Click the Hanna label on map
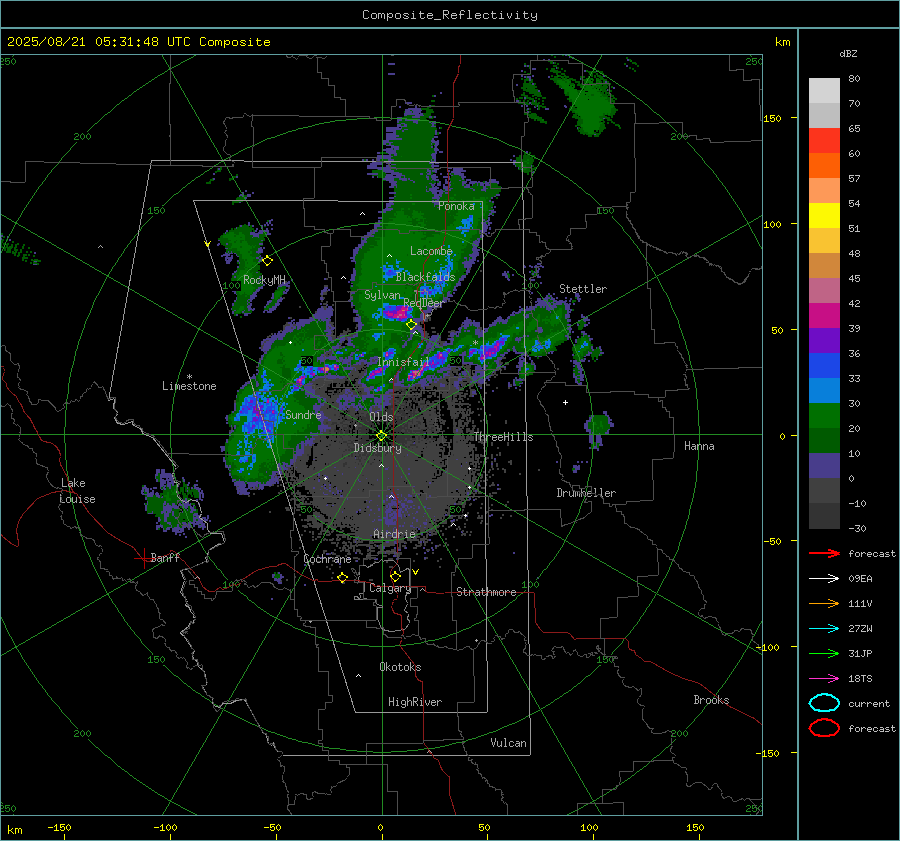Screen dimensions: 900x841 [x=699, y=446]
